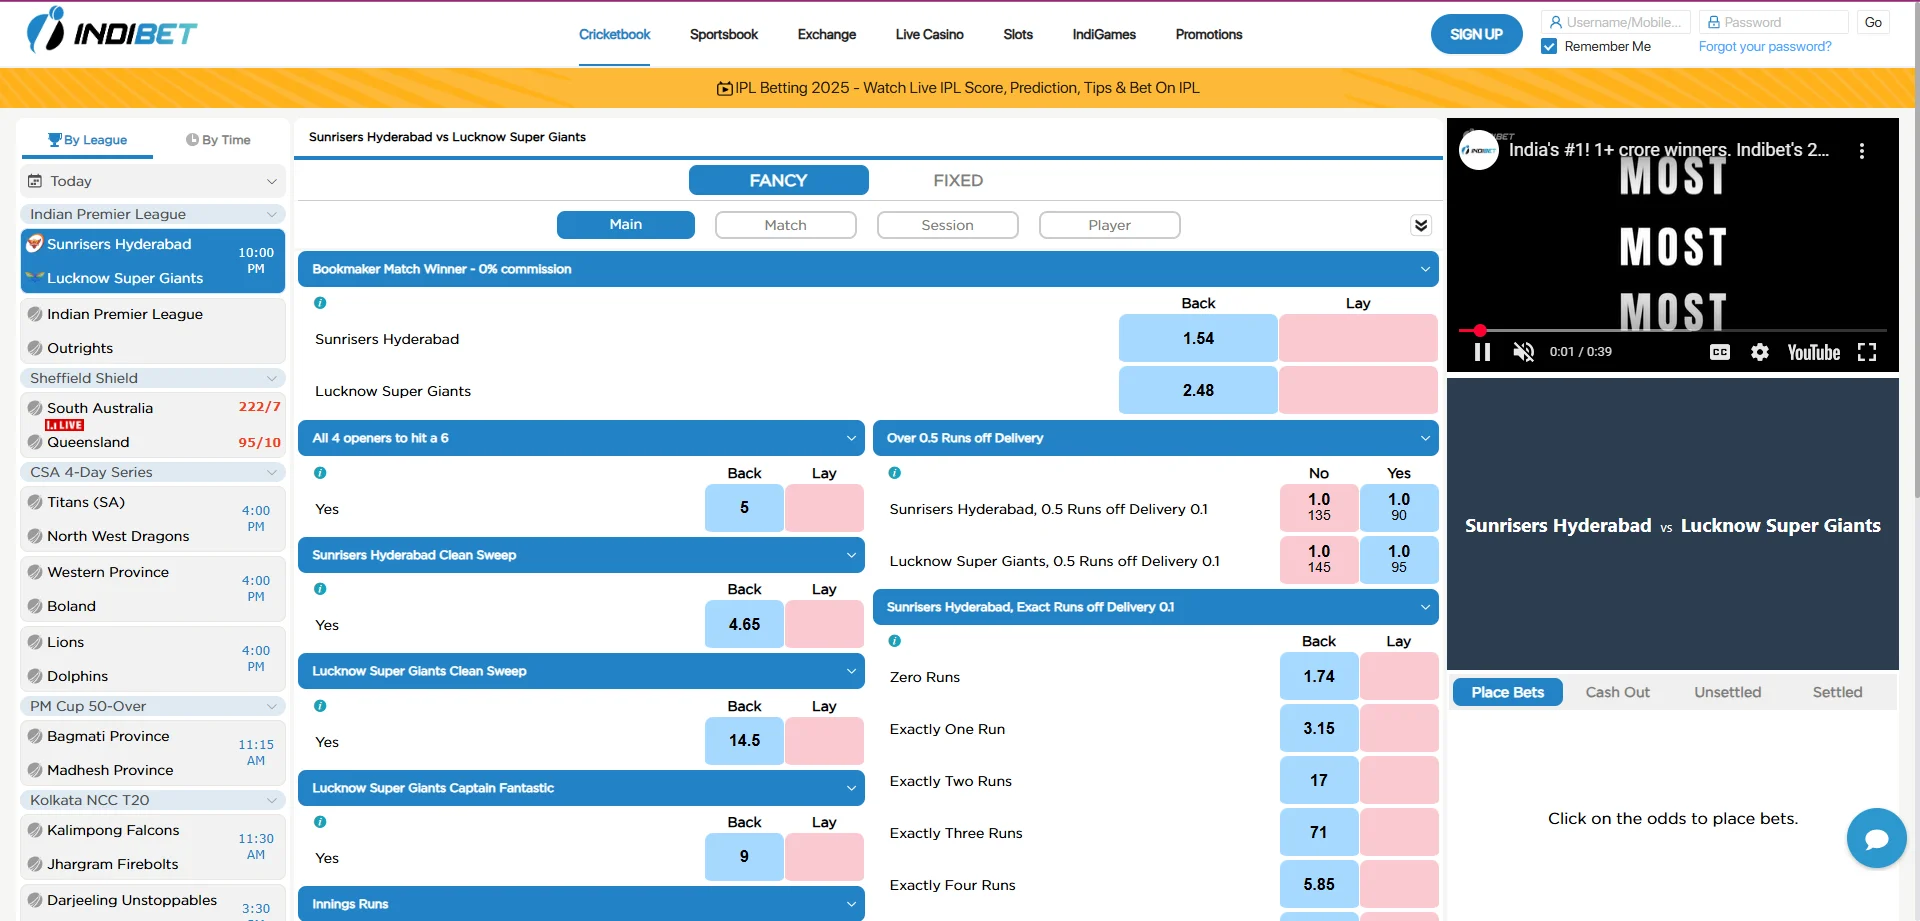Switch the sidebar to By Time
1920x921 pixels.
(218, 140)
